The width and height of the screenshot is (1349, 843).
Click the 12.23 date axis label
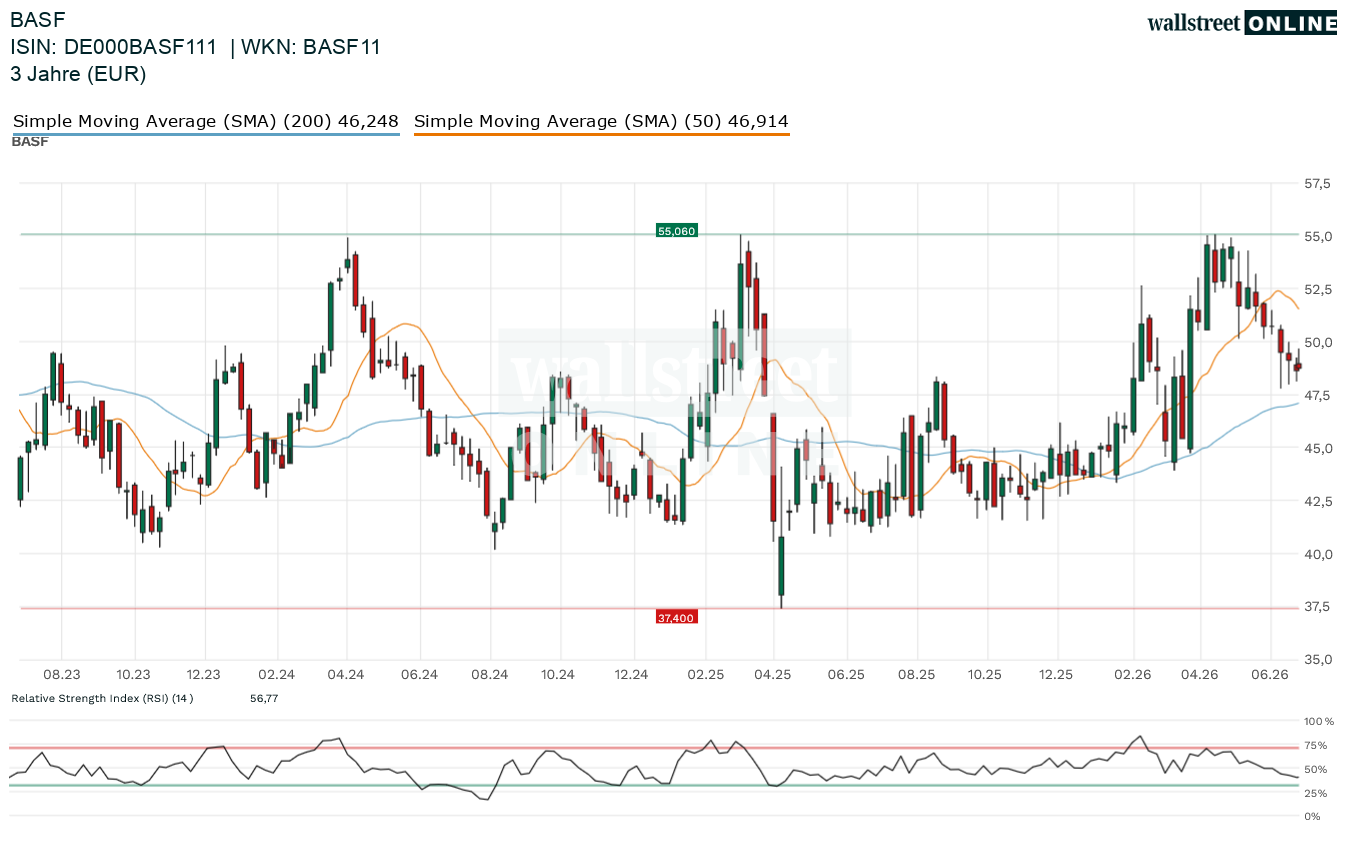(203, 675)
